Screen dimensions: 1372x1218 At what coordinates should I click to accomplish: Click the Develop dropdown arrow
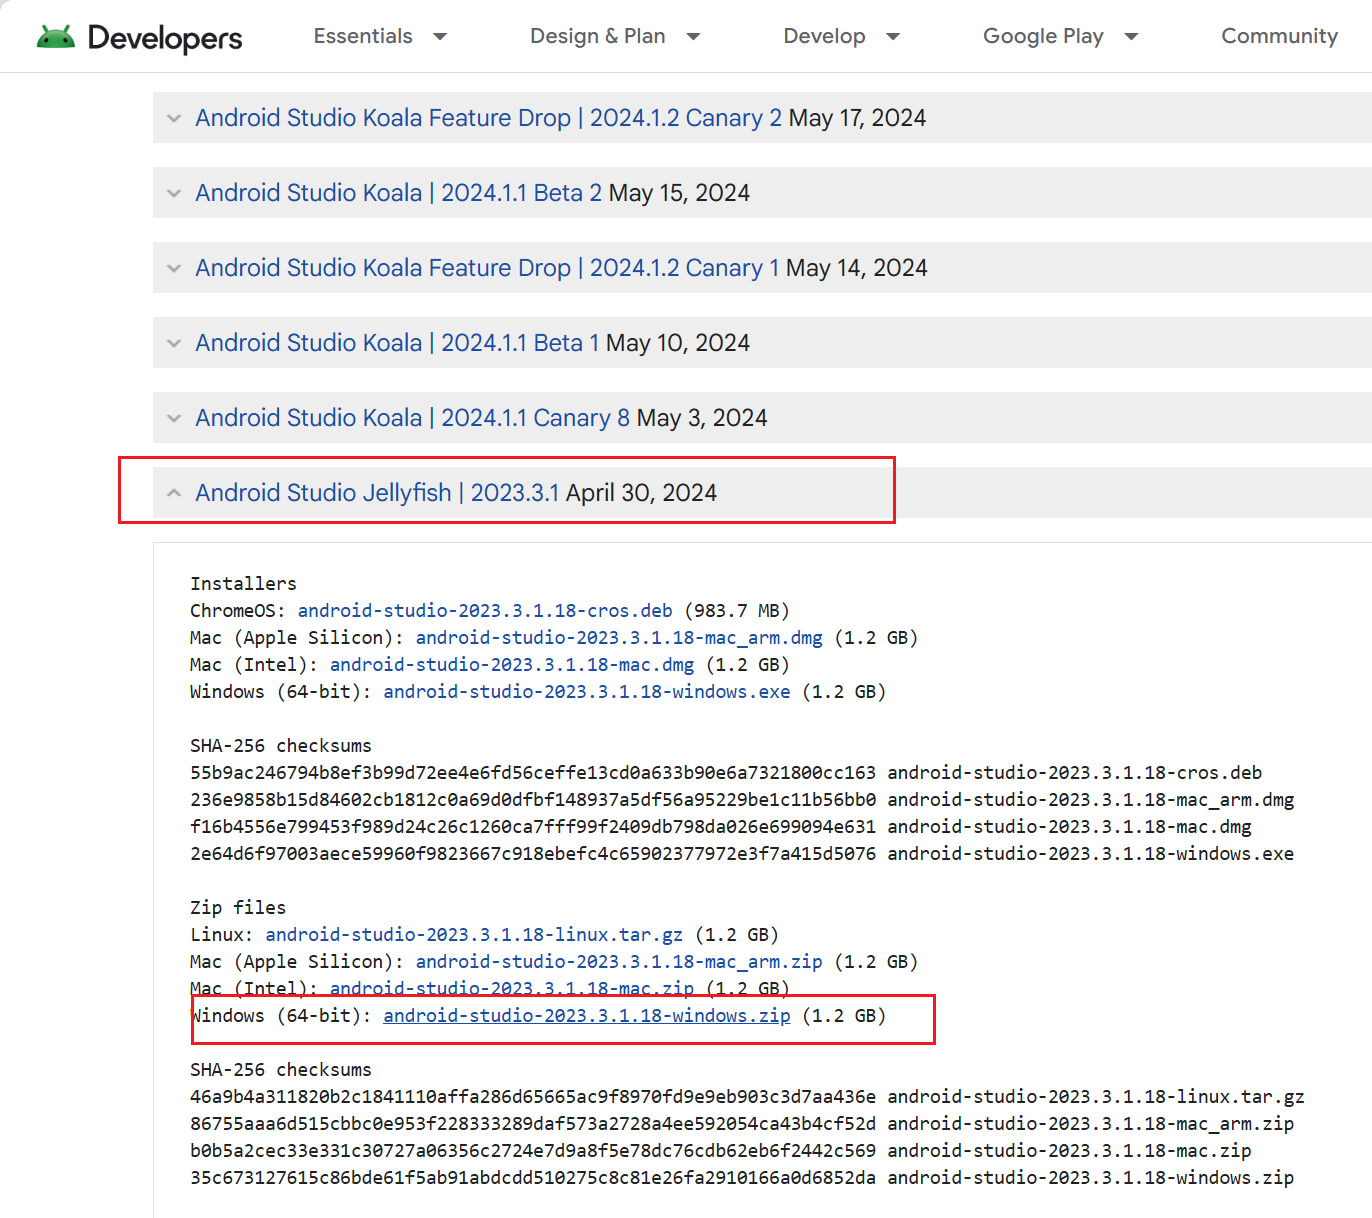893,37
